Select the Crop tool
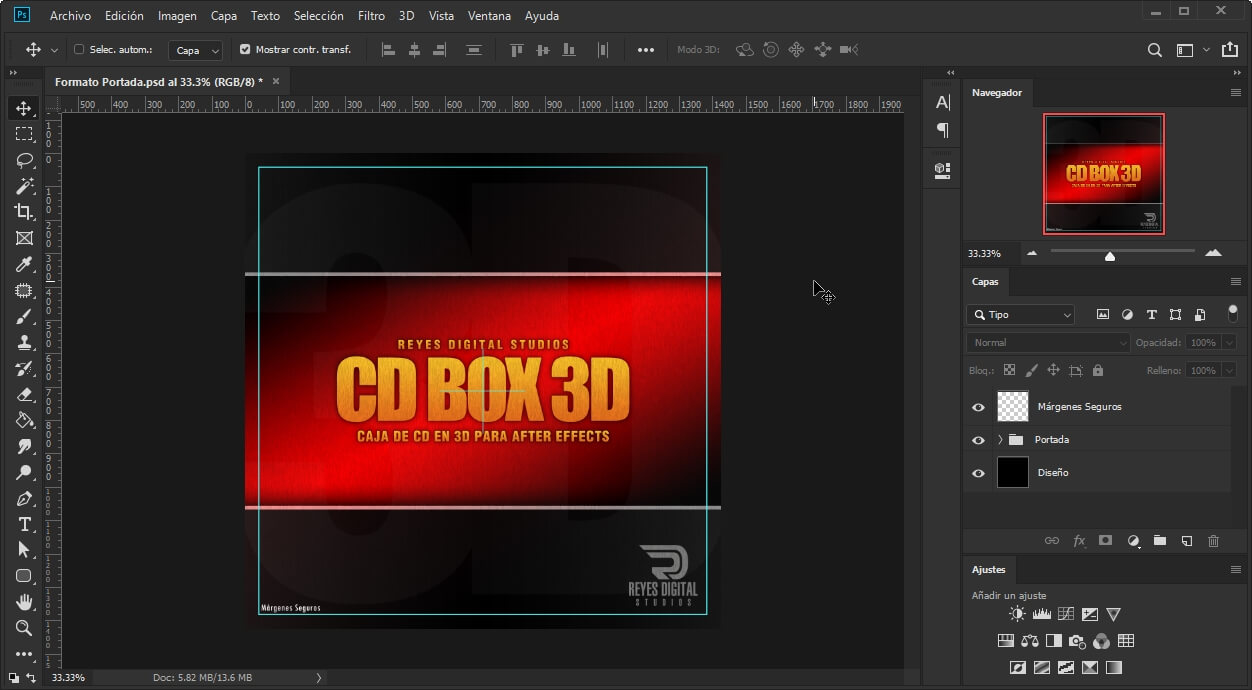The image size is (1252, 690). (24, 212)
